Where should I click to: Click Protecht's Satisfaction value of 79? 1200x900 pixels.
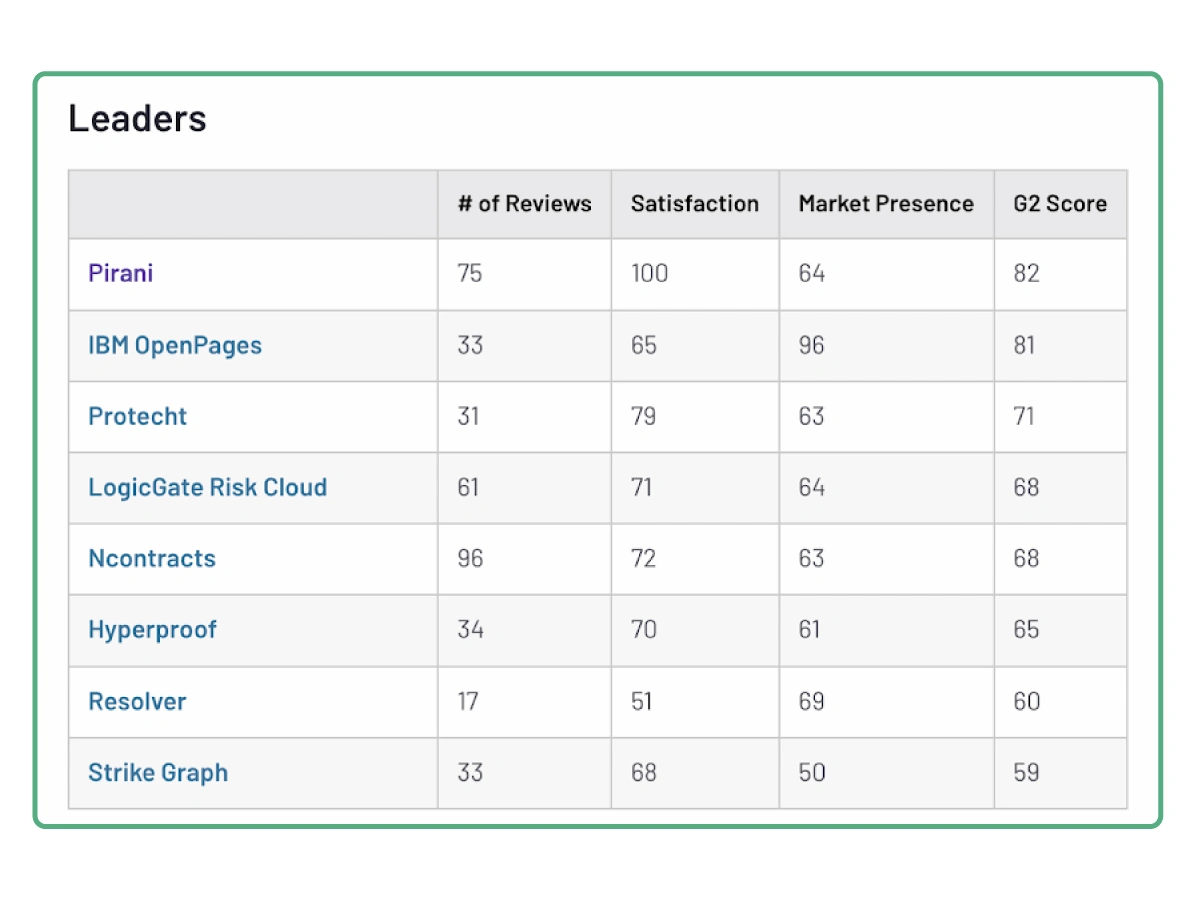[644, 416]
